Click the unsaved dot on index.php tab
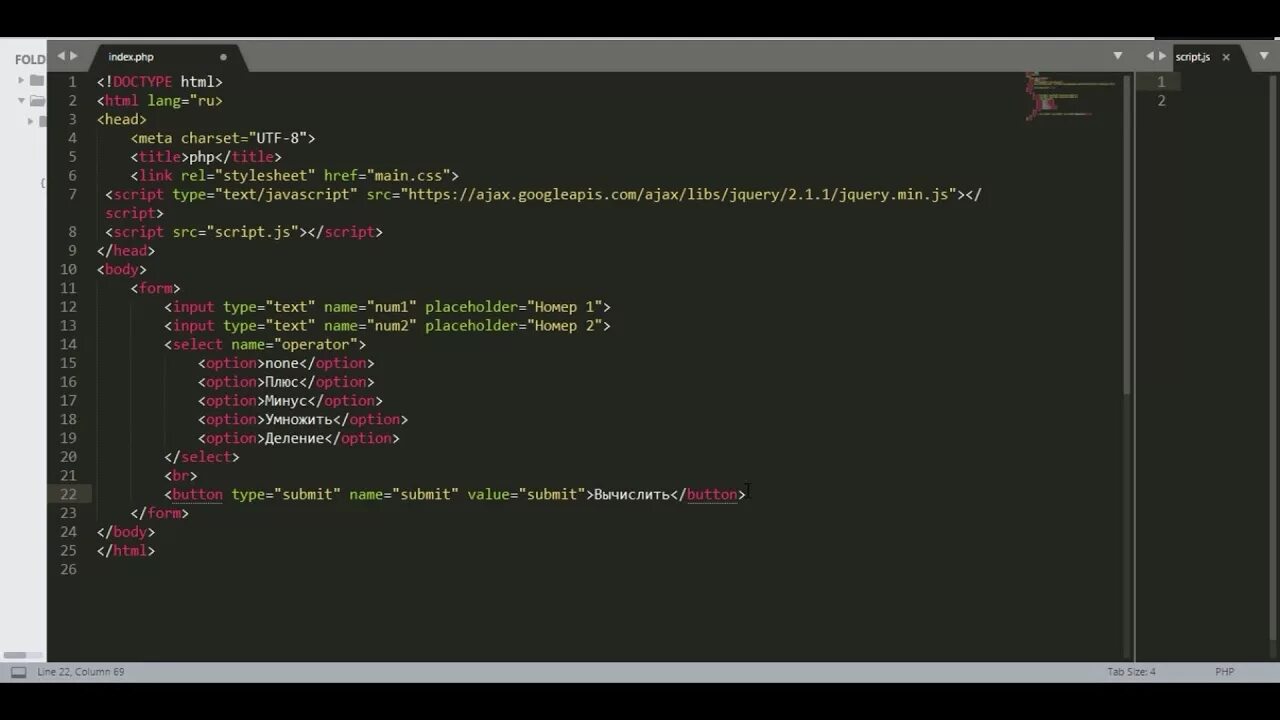 223,57
